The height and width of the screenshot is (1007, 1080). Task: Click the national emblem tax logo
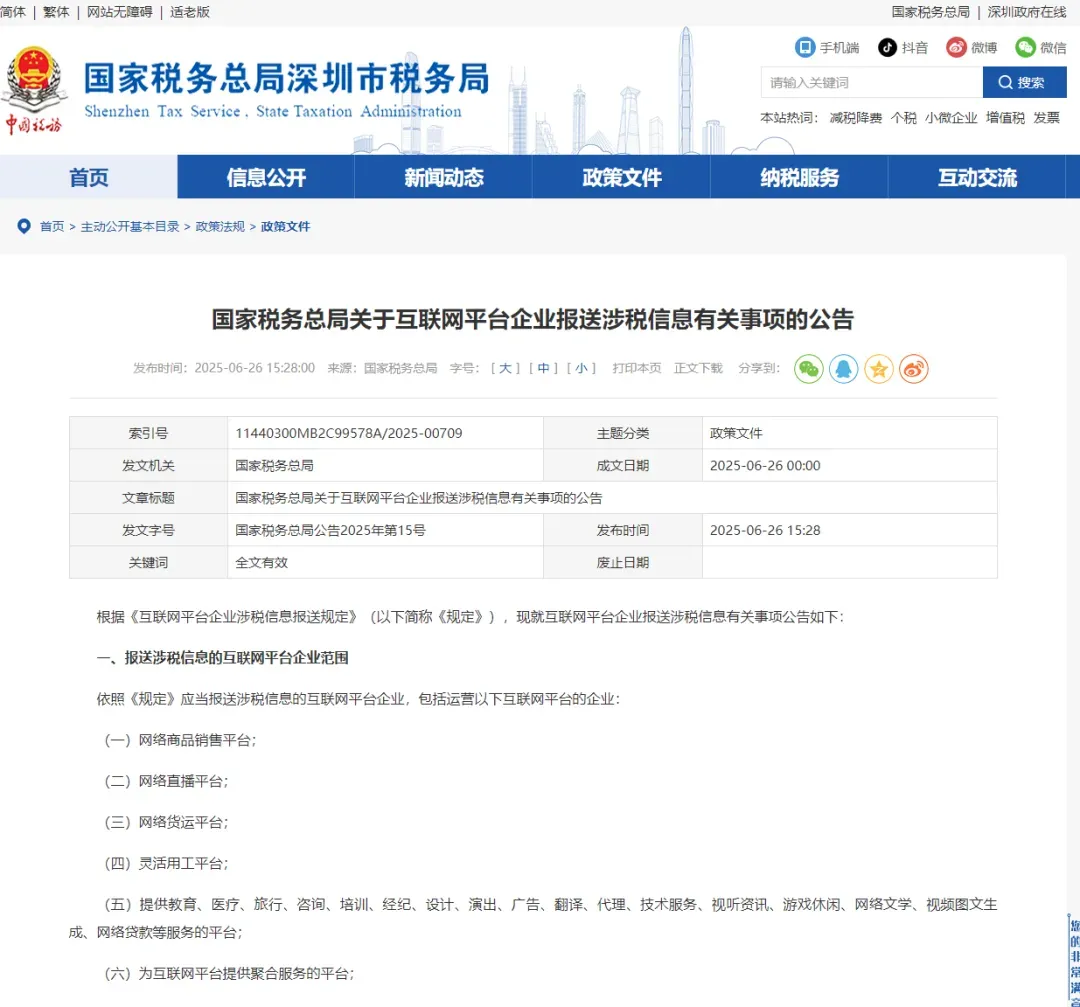click(33, 90)
